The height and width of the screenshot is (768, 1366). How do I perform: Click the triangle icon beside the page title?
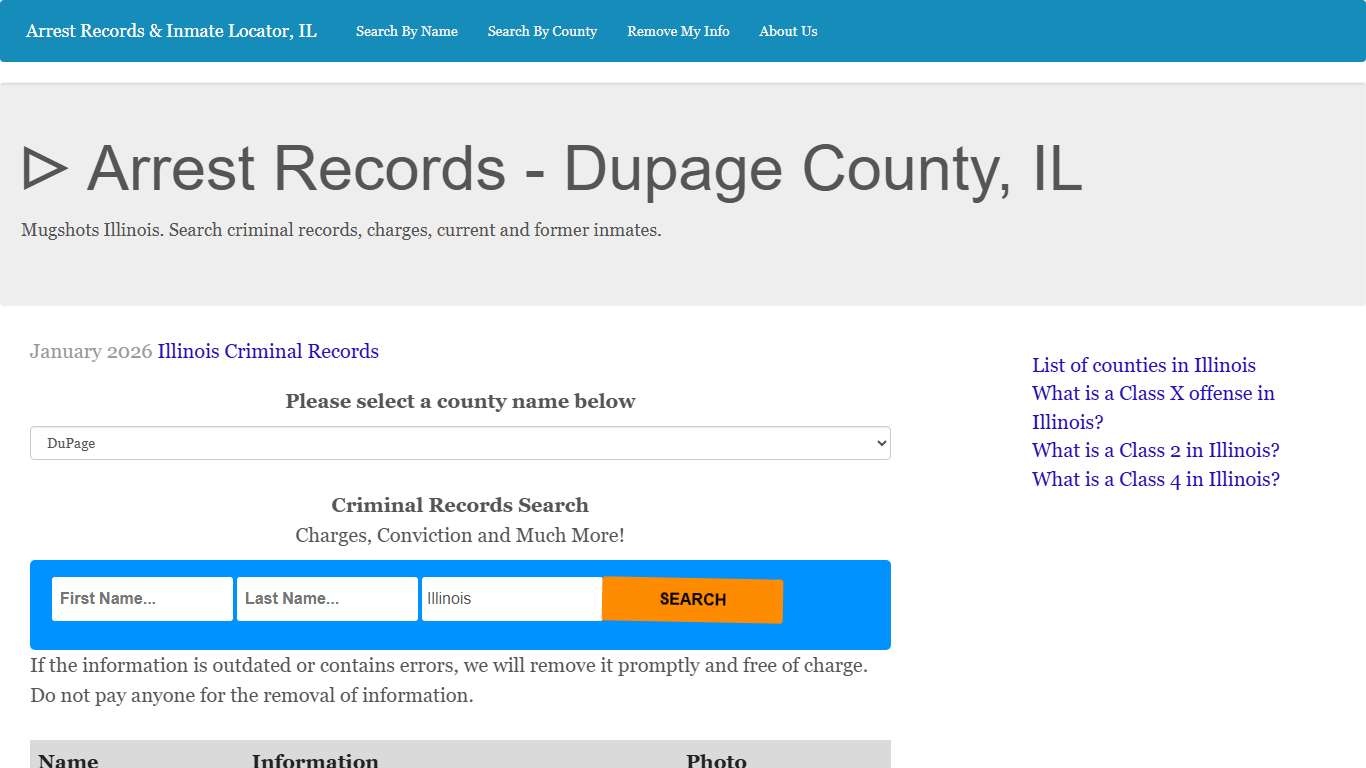(44, 168)
